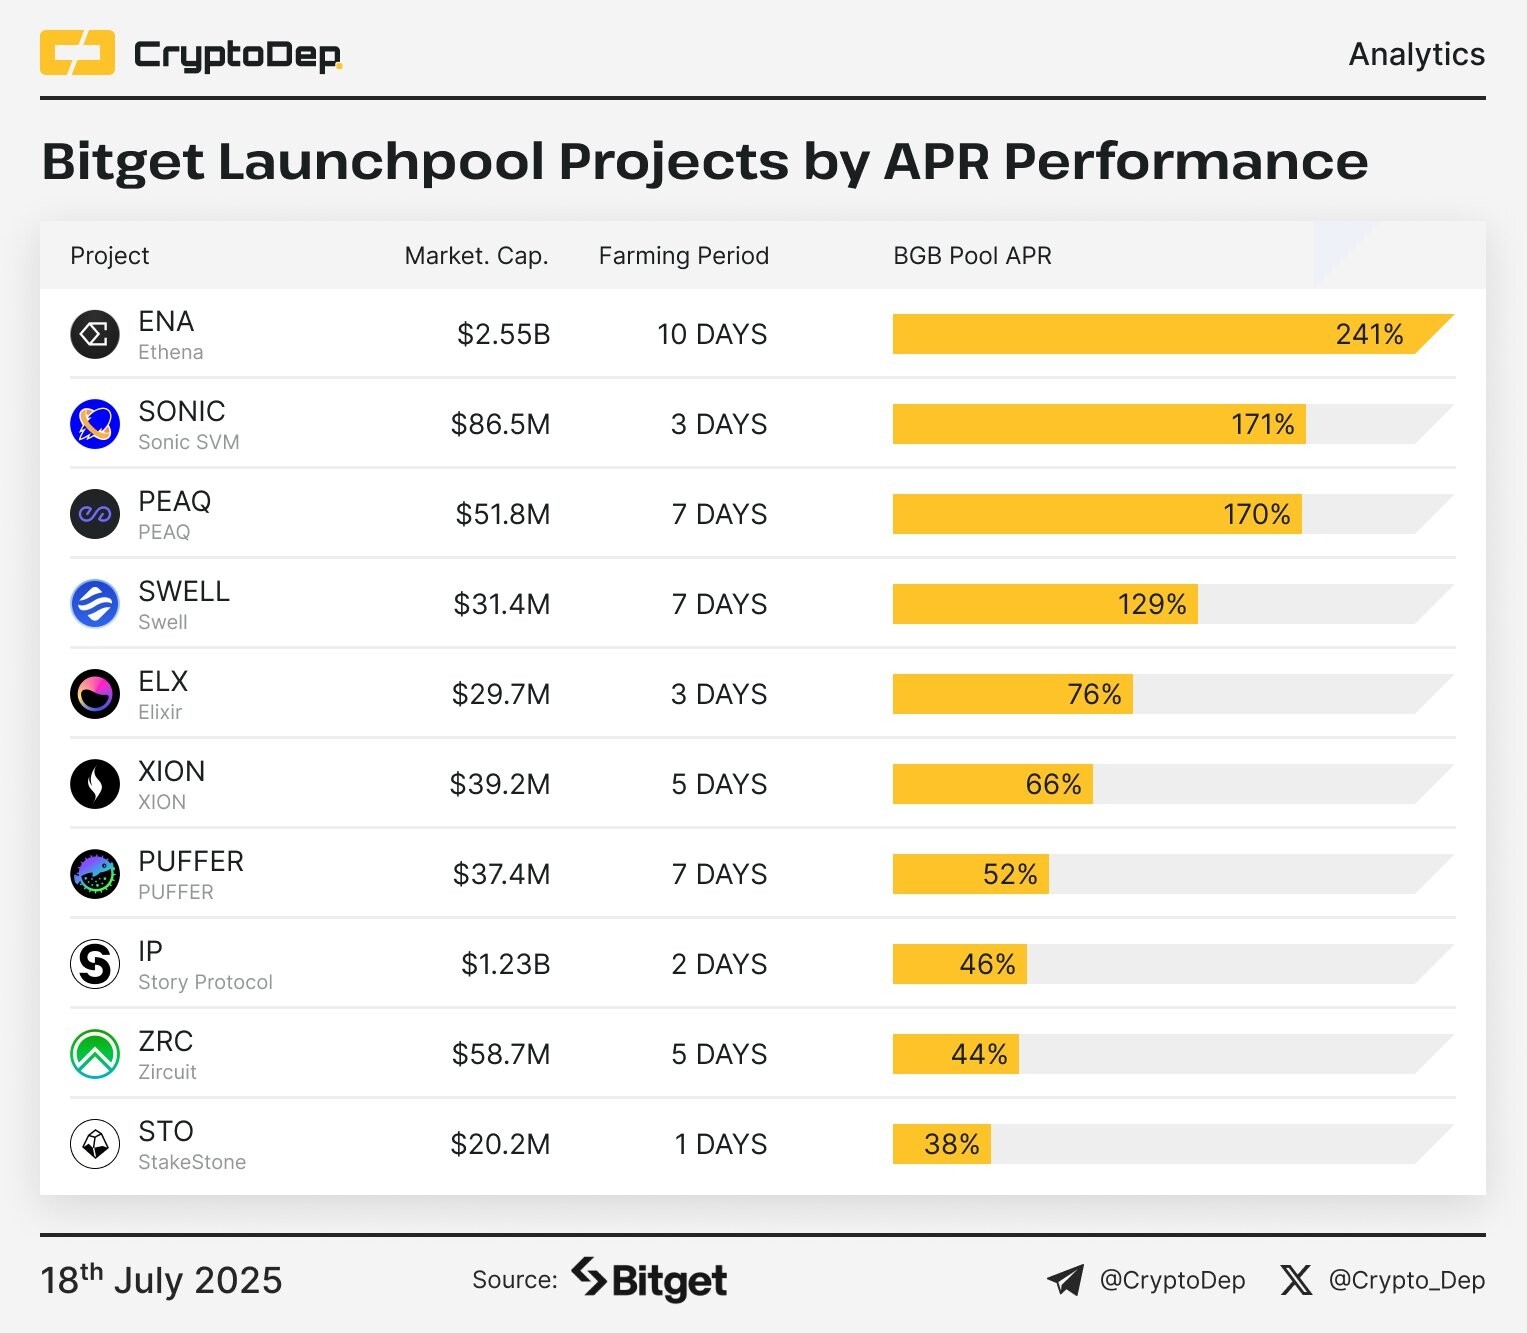This screenshot has height=1333, width=1527.
Task: Click the Telegram paper plane icon
Action: (x=1065, y=1280)
